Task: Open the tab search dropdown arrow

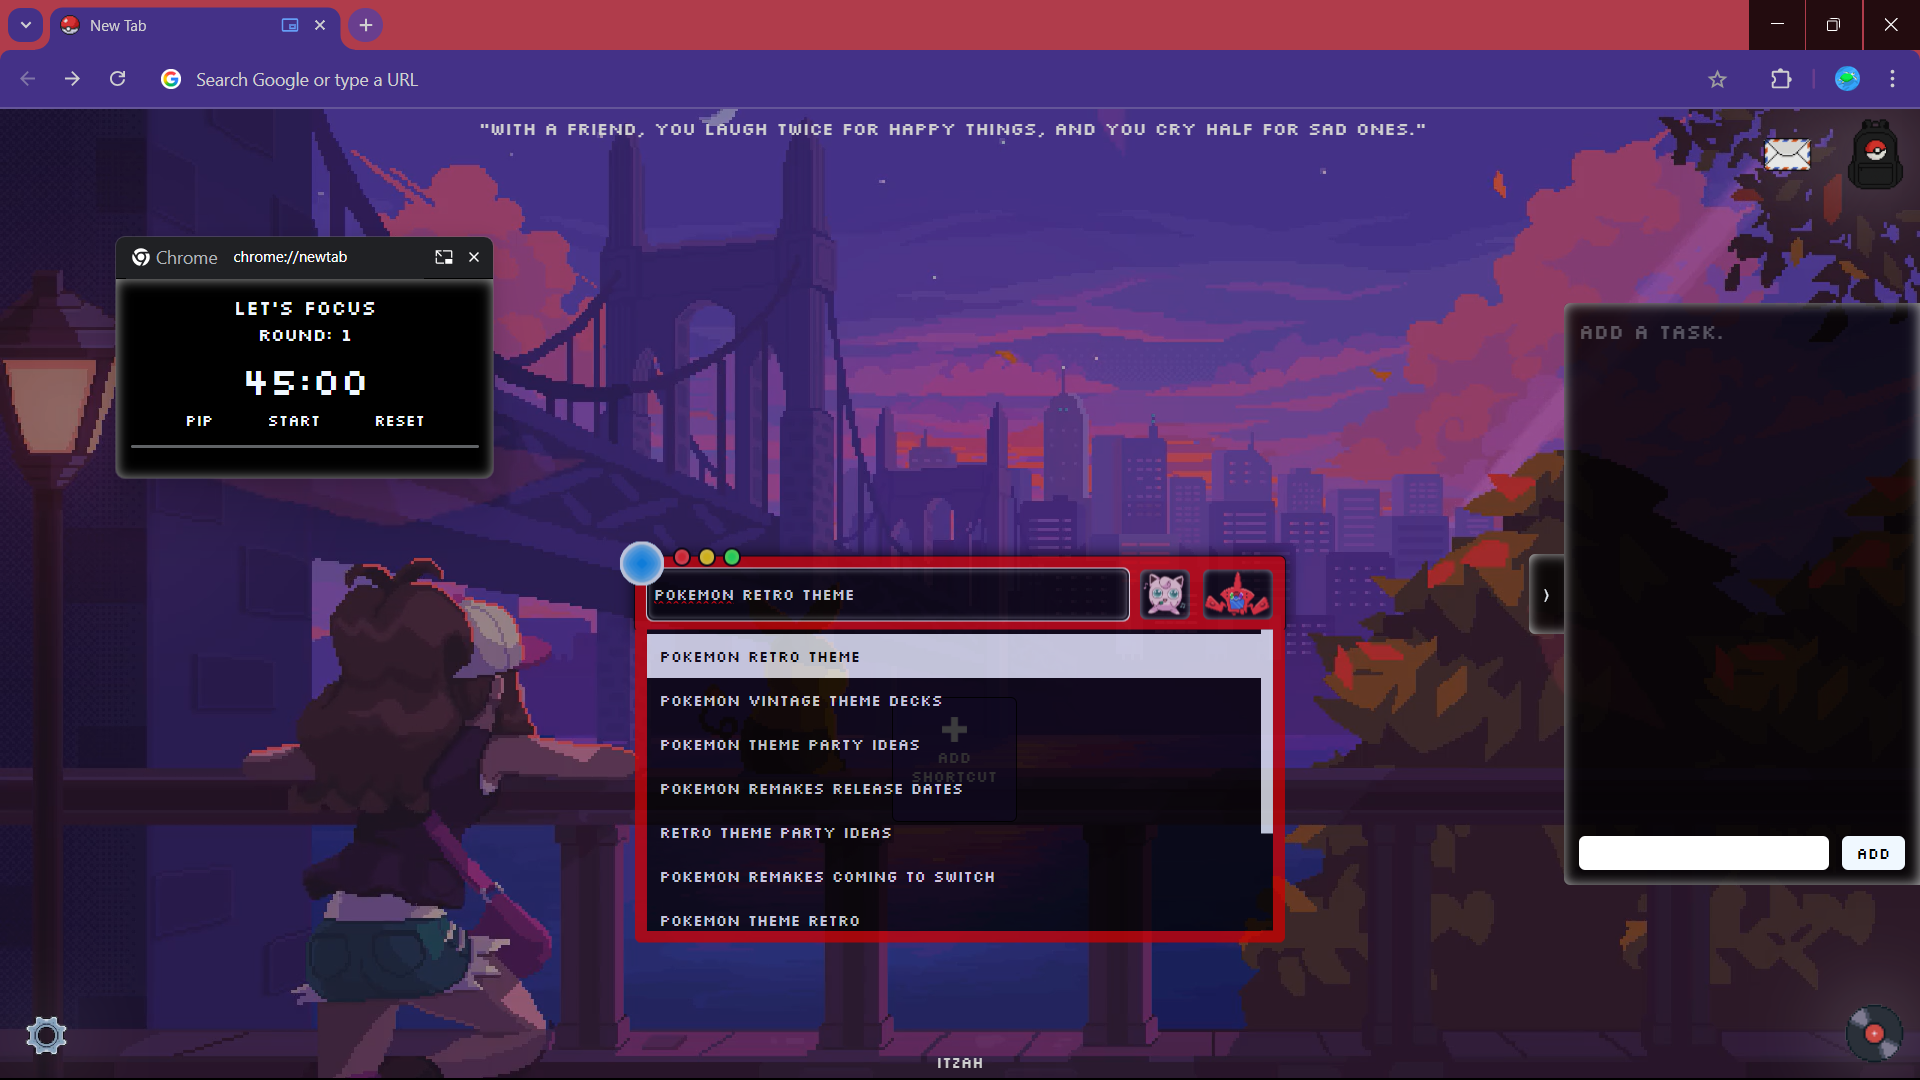Action: [26, 25]
